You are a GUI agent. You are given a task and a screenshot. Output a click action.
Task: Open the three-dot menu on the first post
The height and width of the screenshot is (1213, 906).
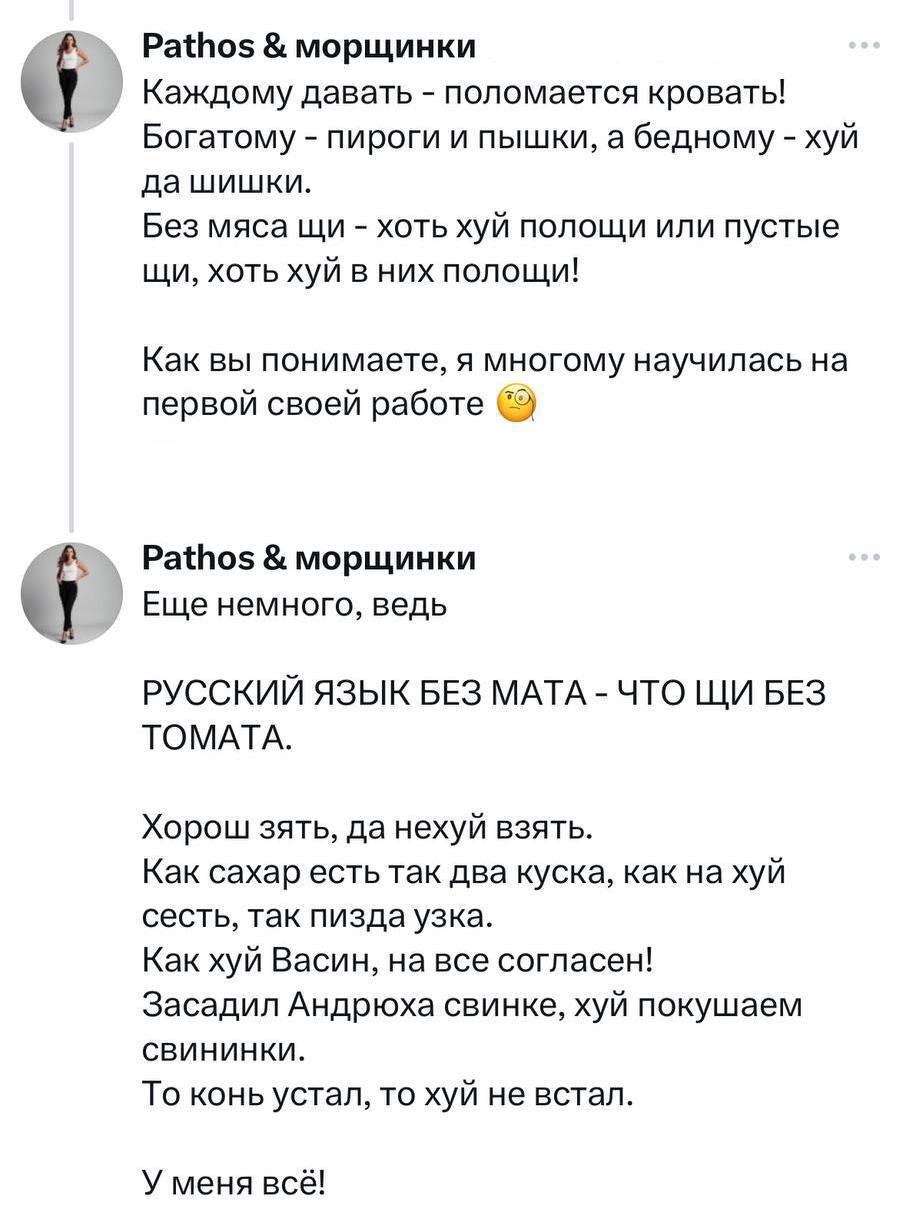pyautogui.click(x=863, y=46)
